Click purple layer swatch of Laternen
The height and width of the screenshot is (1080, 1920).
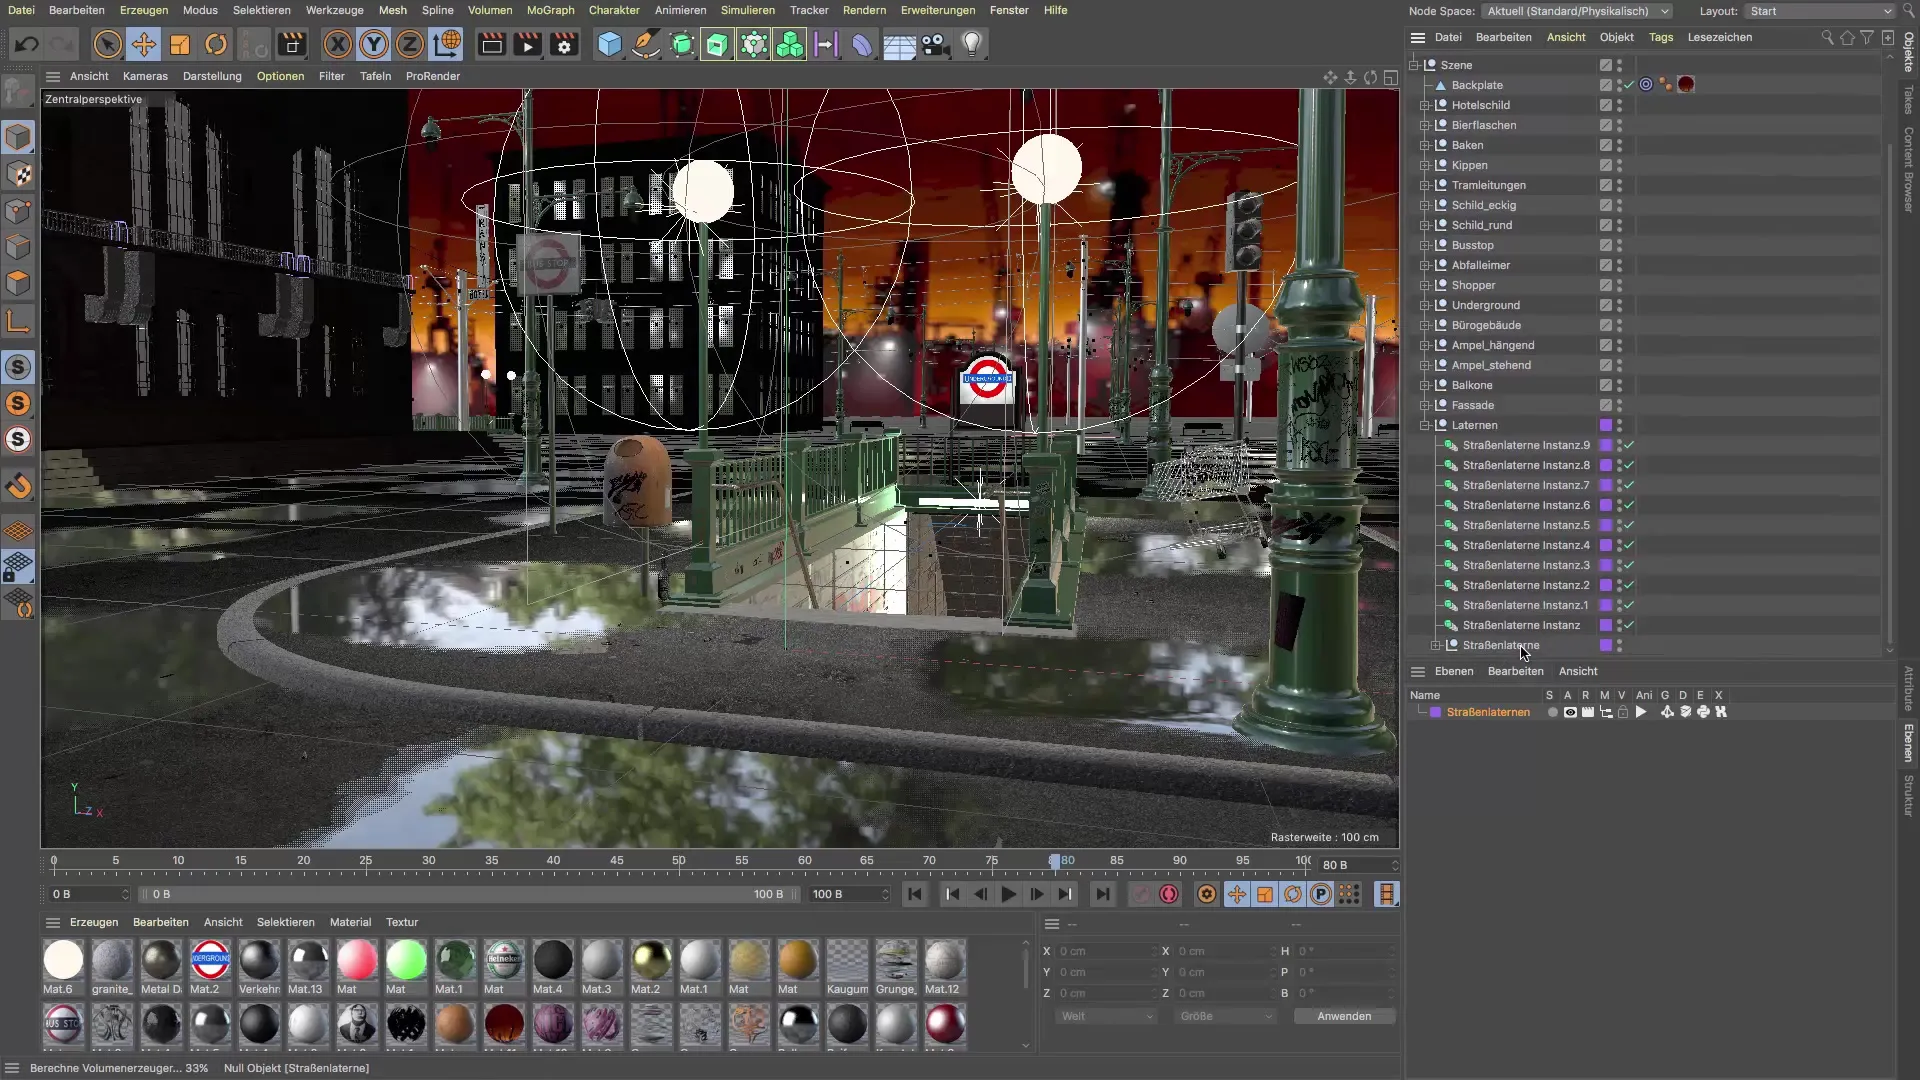click(x=1606, y=425)
